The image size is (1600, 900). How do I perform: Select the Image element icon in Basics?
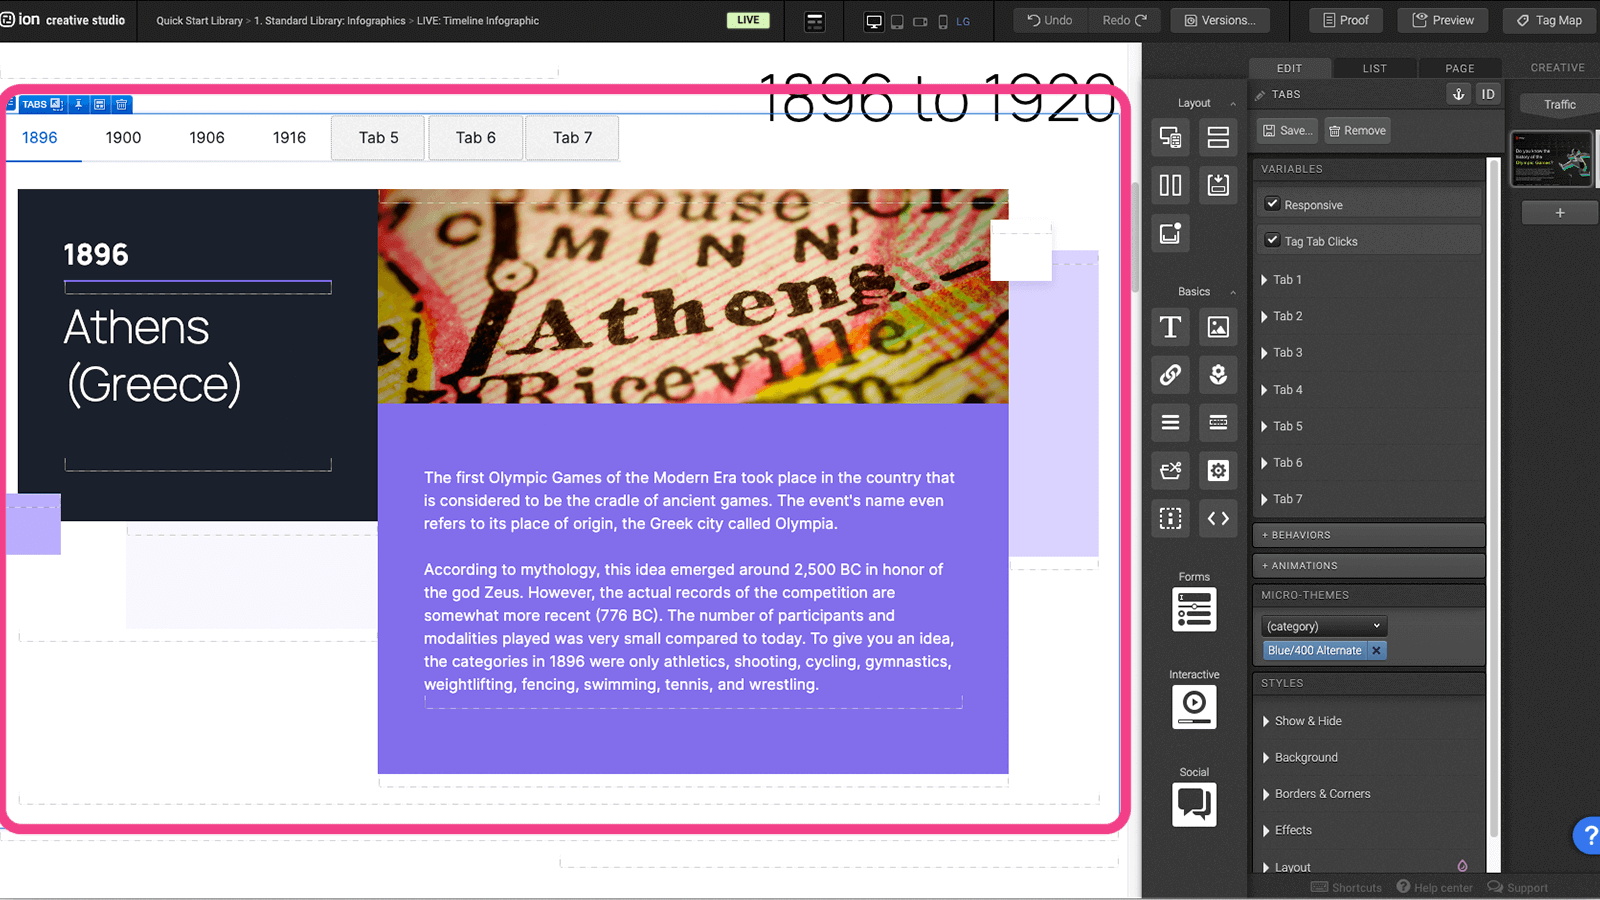click(x=1218, y=327)
